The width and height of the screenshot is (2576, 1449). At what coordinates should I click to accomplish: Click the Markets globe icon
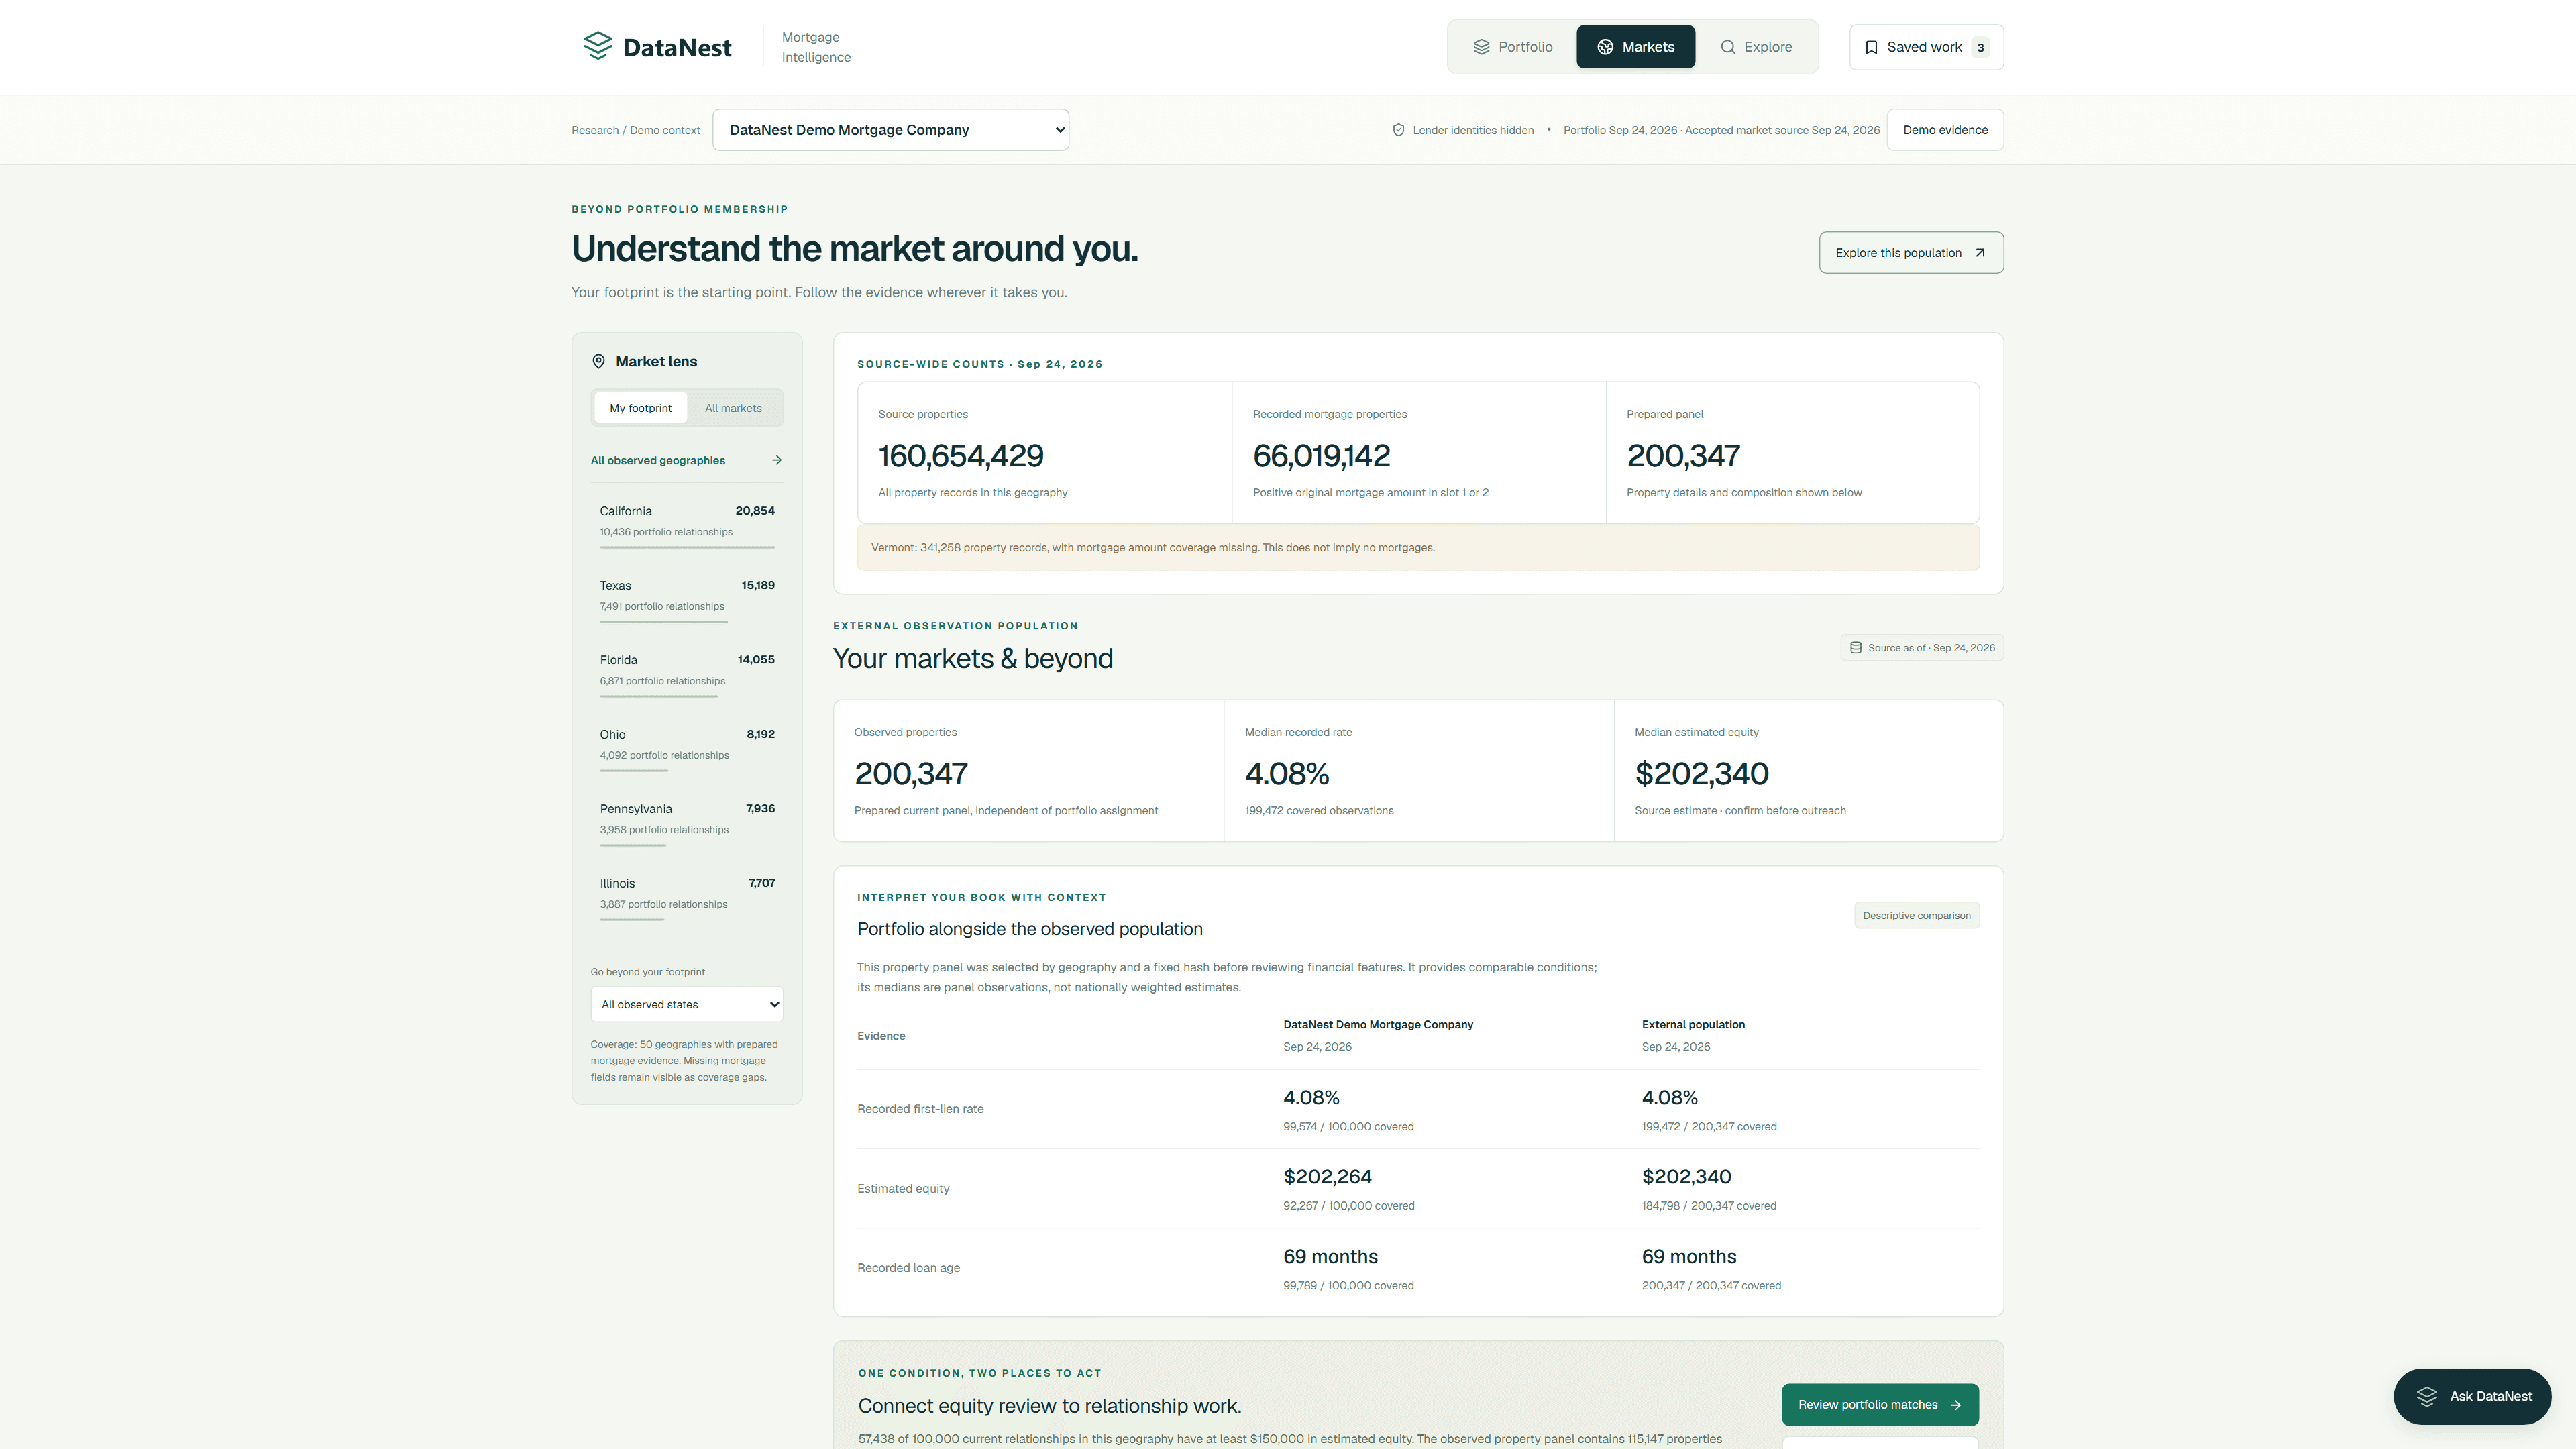[x=1605, y=47]
